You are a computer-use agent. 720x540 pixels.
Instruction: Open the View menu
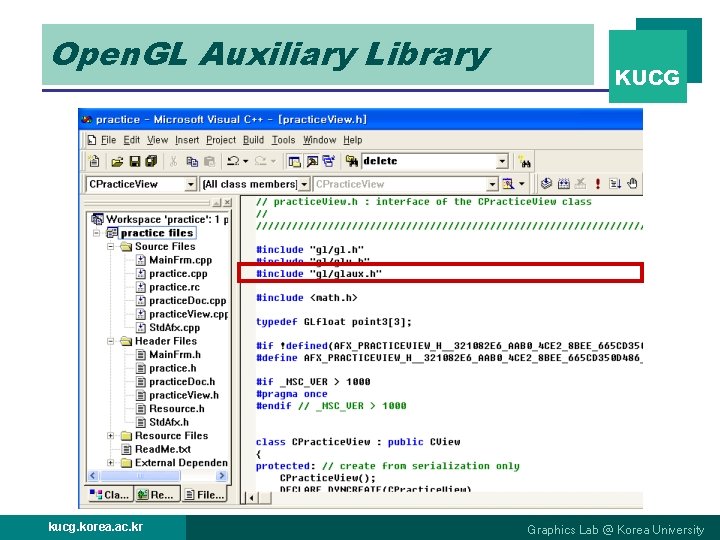point(158,140)
